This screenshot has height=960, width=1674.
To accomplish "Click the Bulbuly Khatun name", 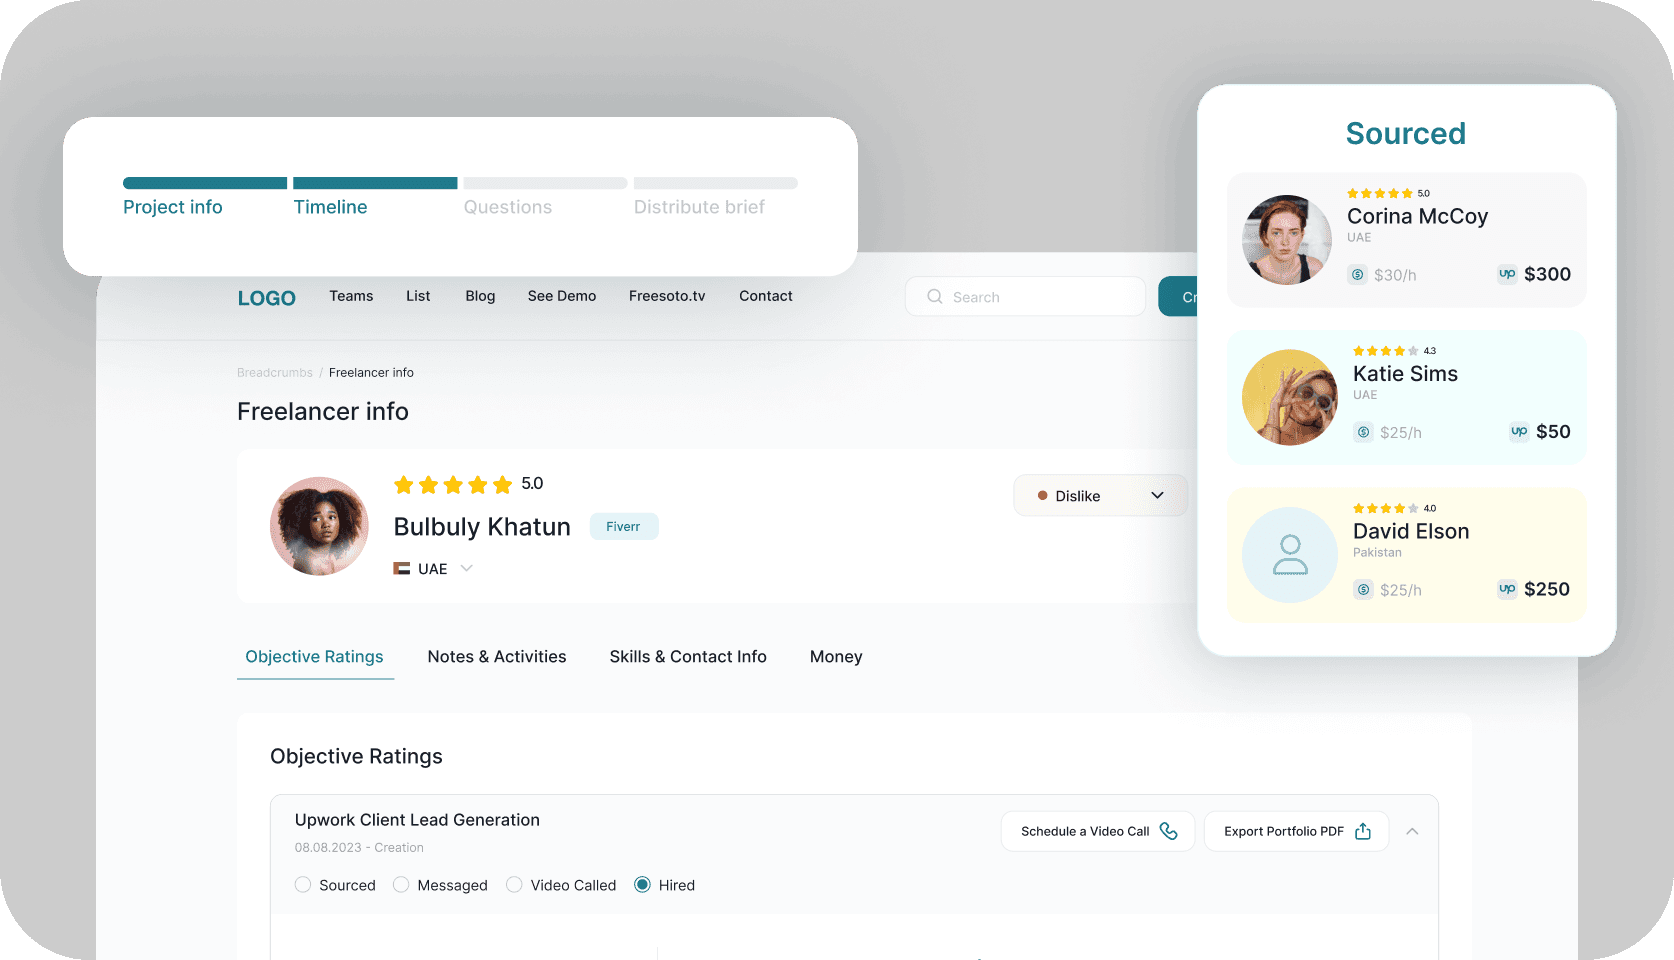I will [482, 527].
